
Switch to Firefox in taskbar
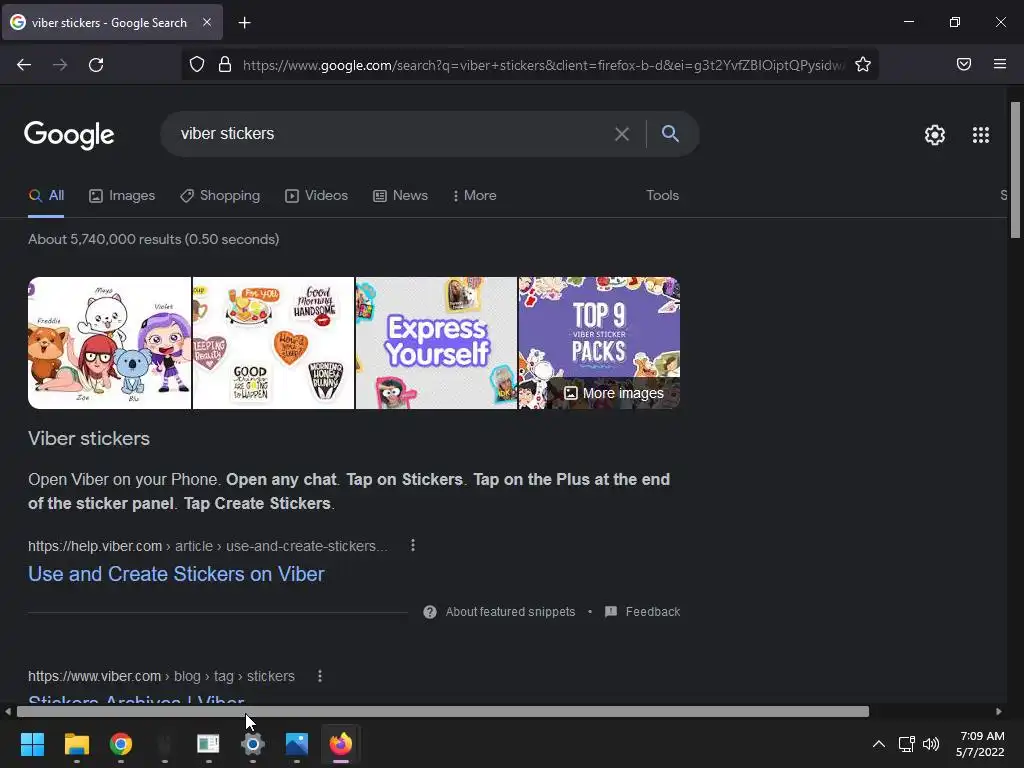[x=341, y=744]
